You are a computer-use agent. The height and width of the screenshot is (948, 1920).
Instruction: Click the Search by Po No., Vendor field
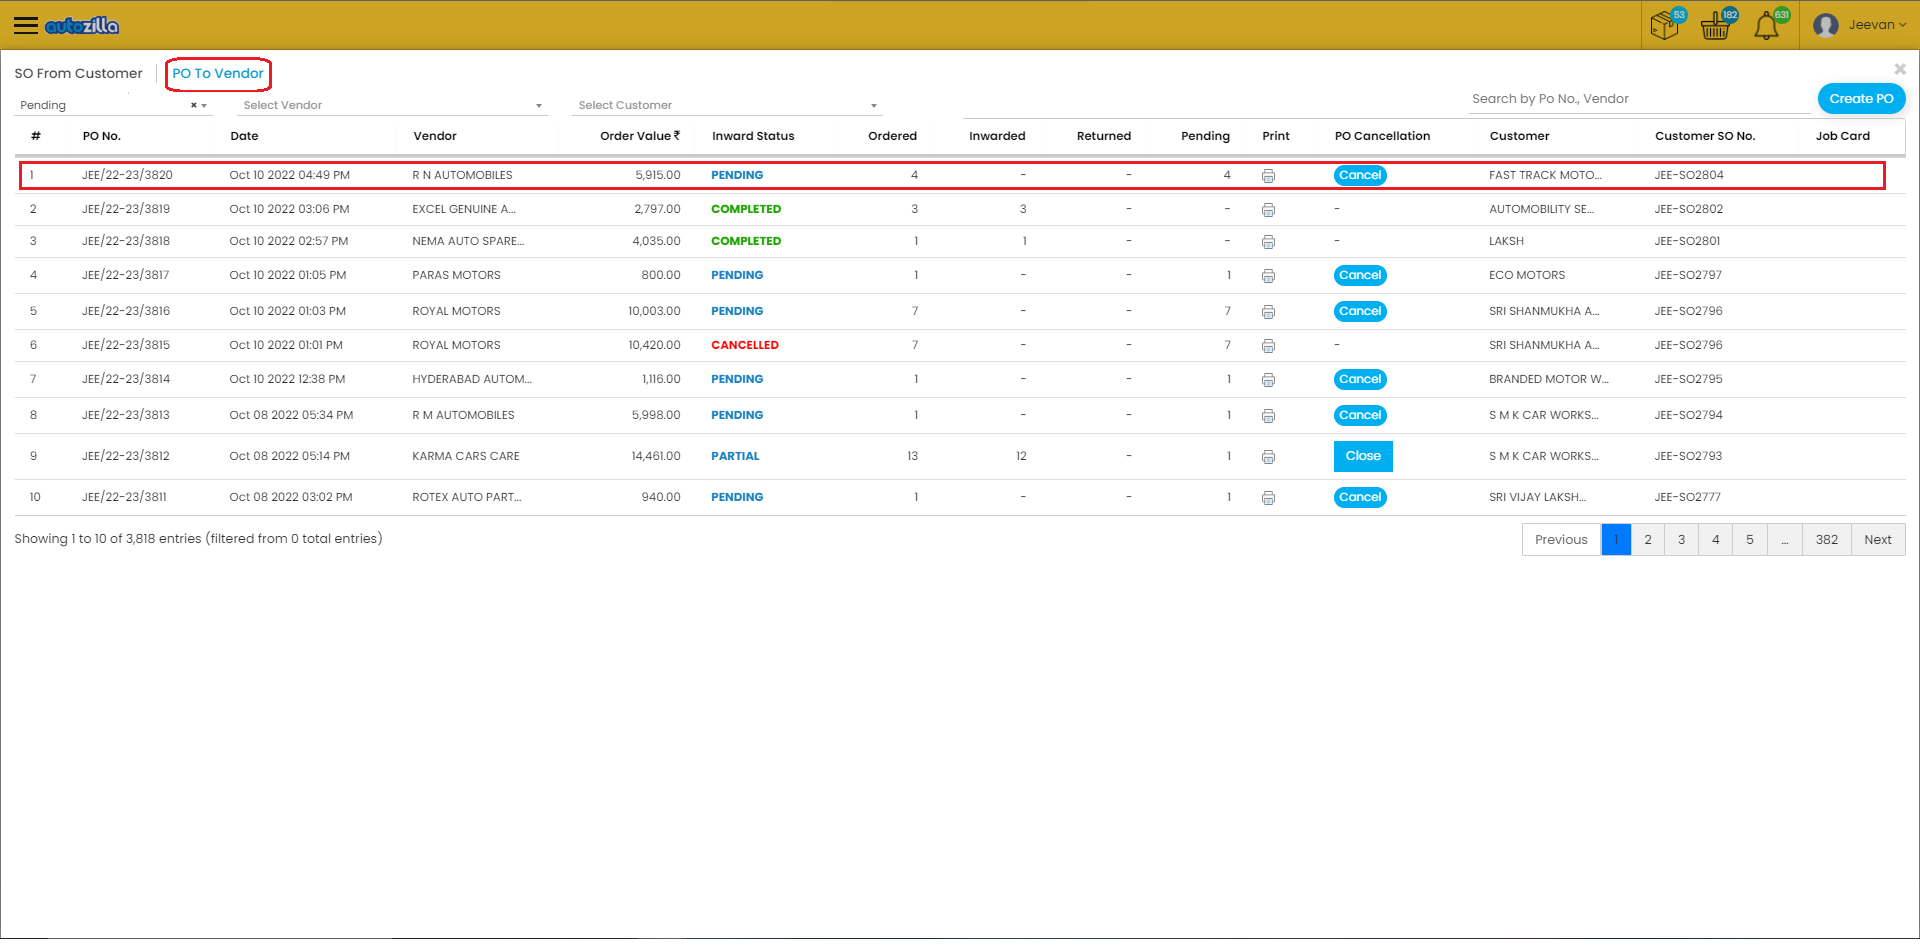(1638, 99)
